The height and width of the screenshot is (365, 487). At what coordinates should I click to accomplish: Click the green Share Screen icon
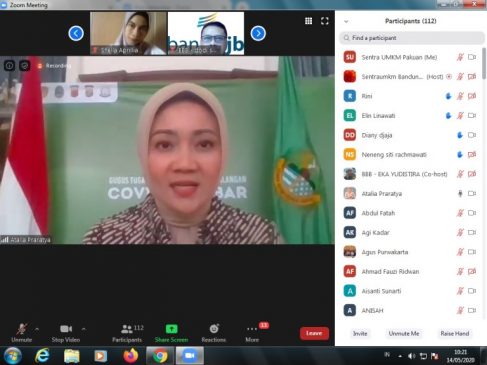pos(171,329)
